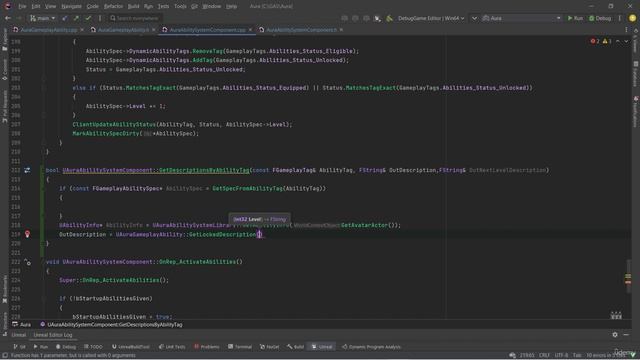Open the NuGet tool window
Screen dimensions: 640x360
(x=270, y=347)
